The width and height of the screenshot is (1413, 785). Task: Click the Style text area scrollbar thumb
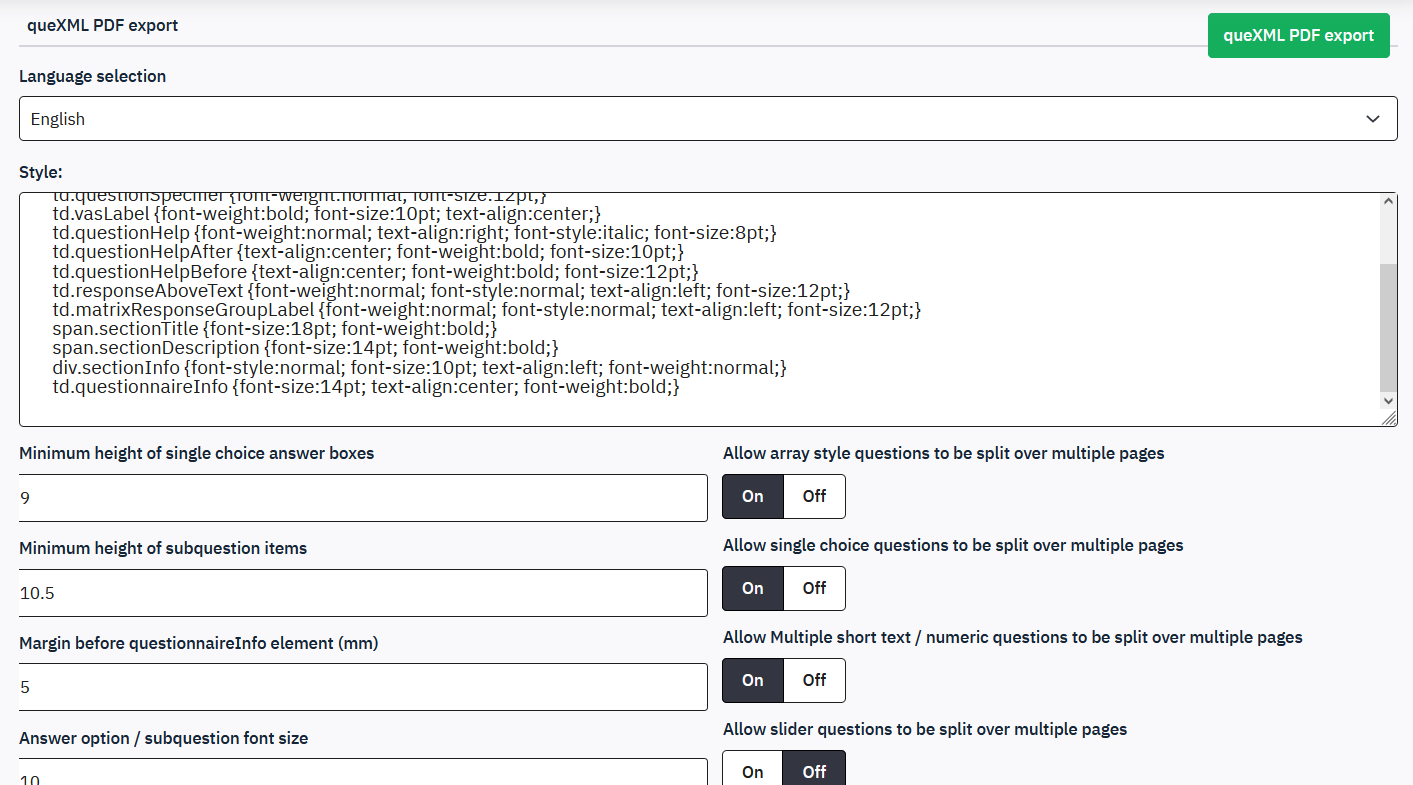coord(1388,328)
